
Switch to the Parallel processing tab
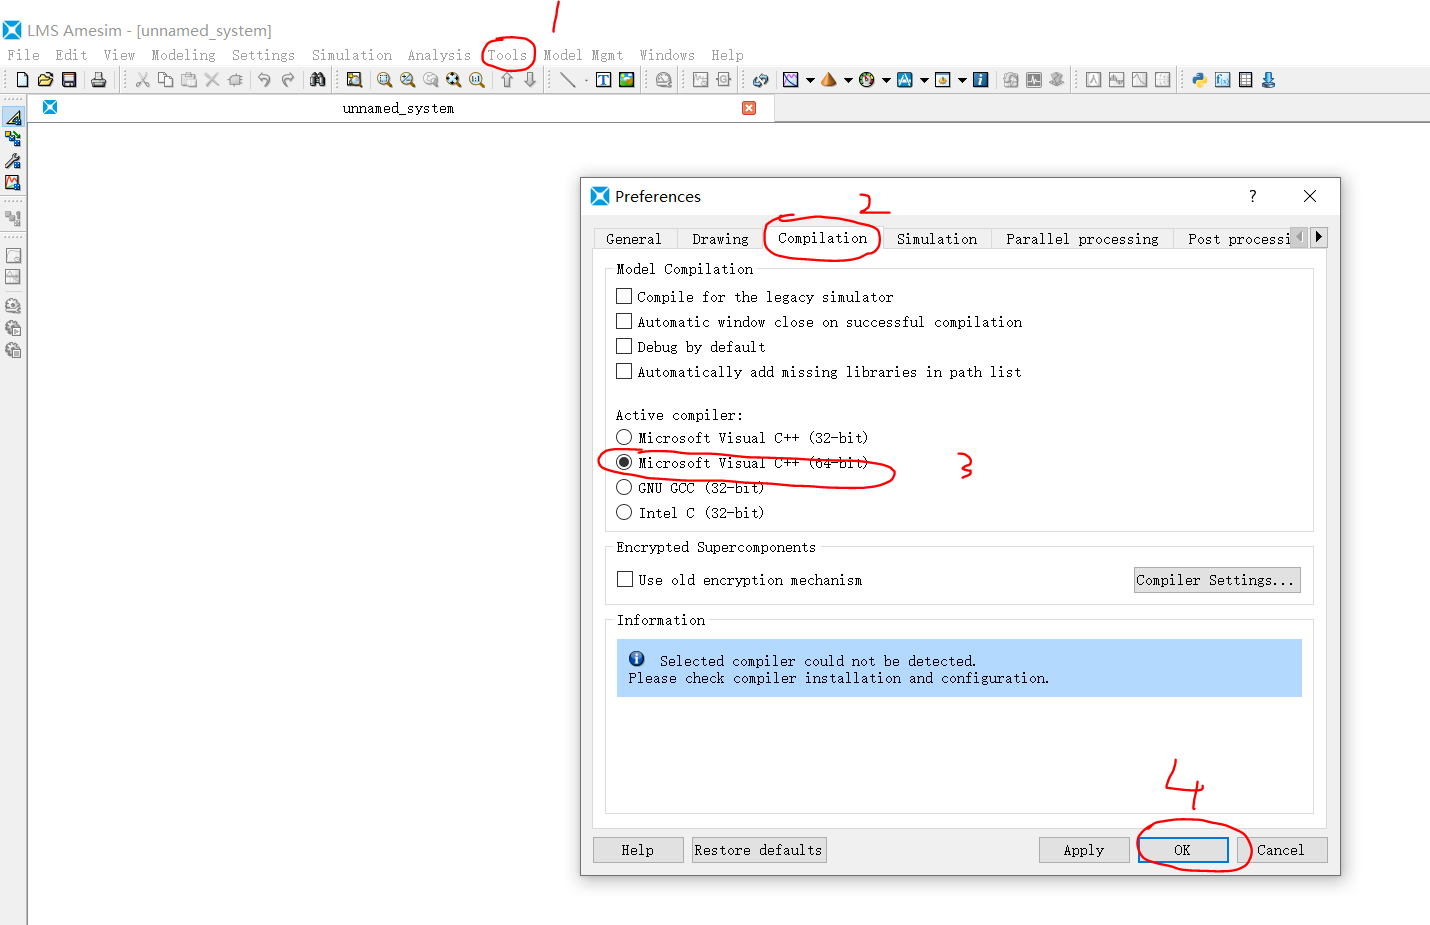click(x=1081, y=238)
